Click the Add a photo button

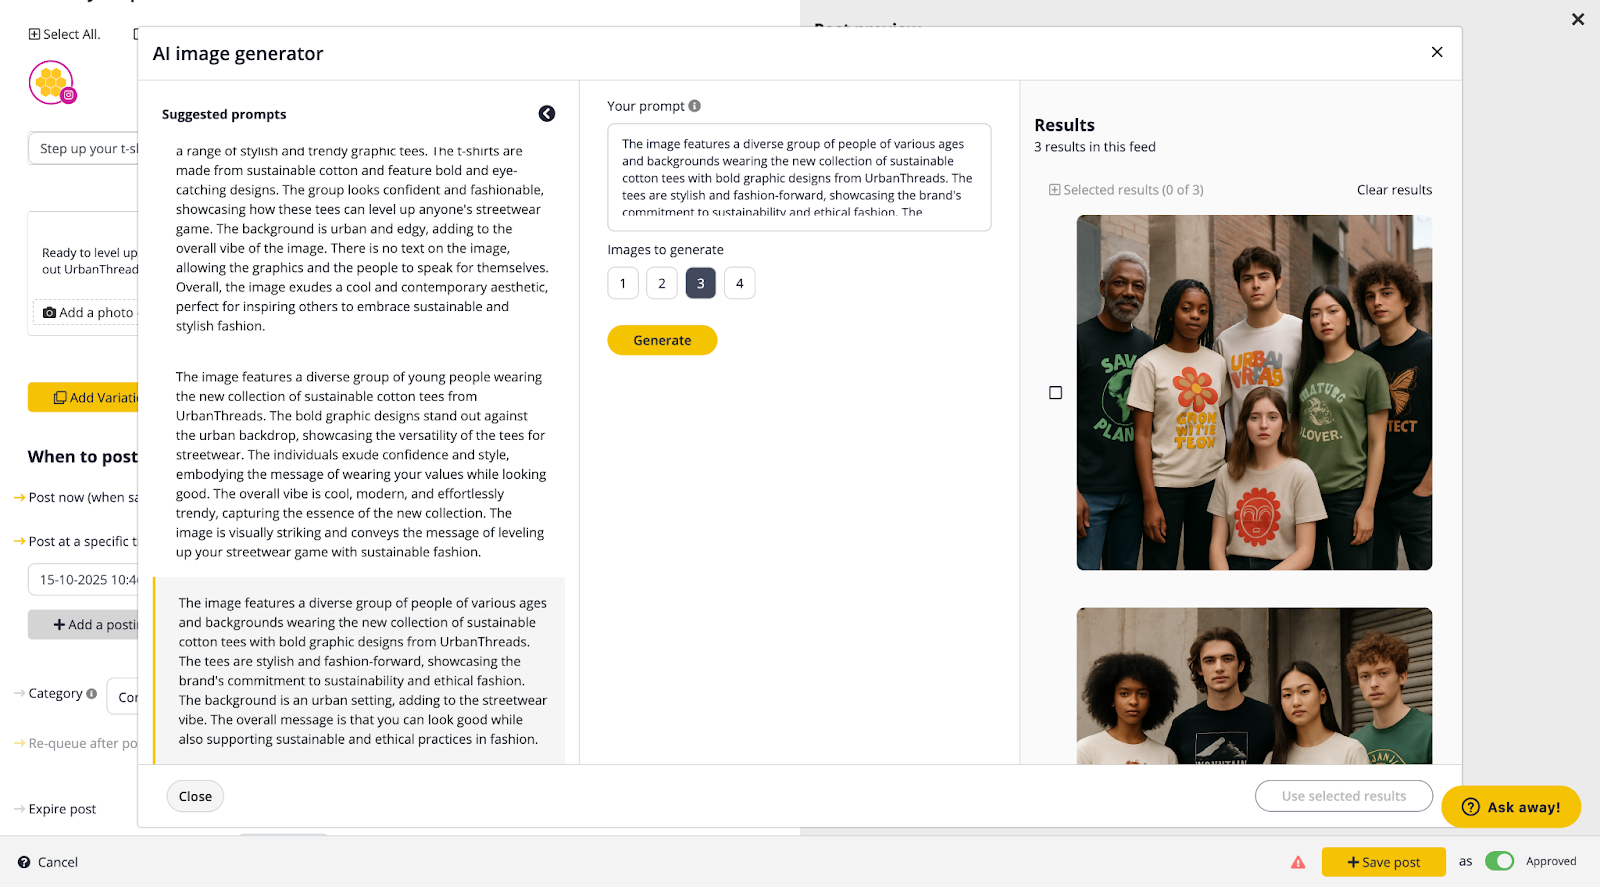click(86, 312)
